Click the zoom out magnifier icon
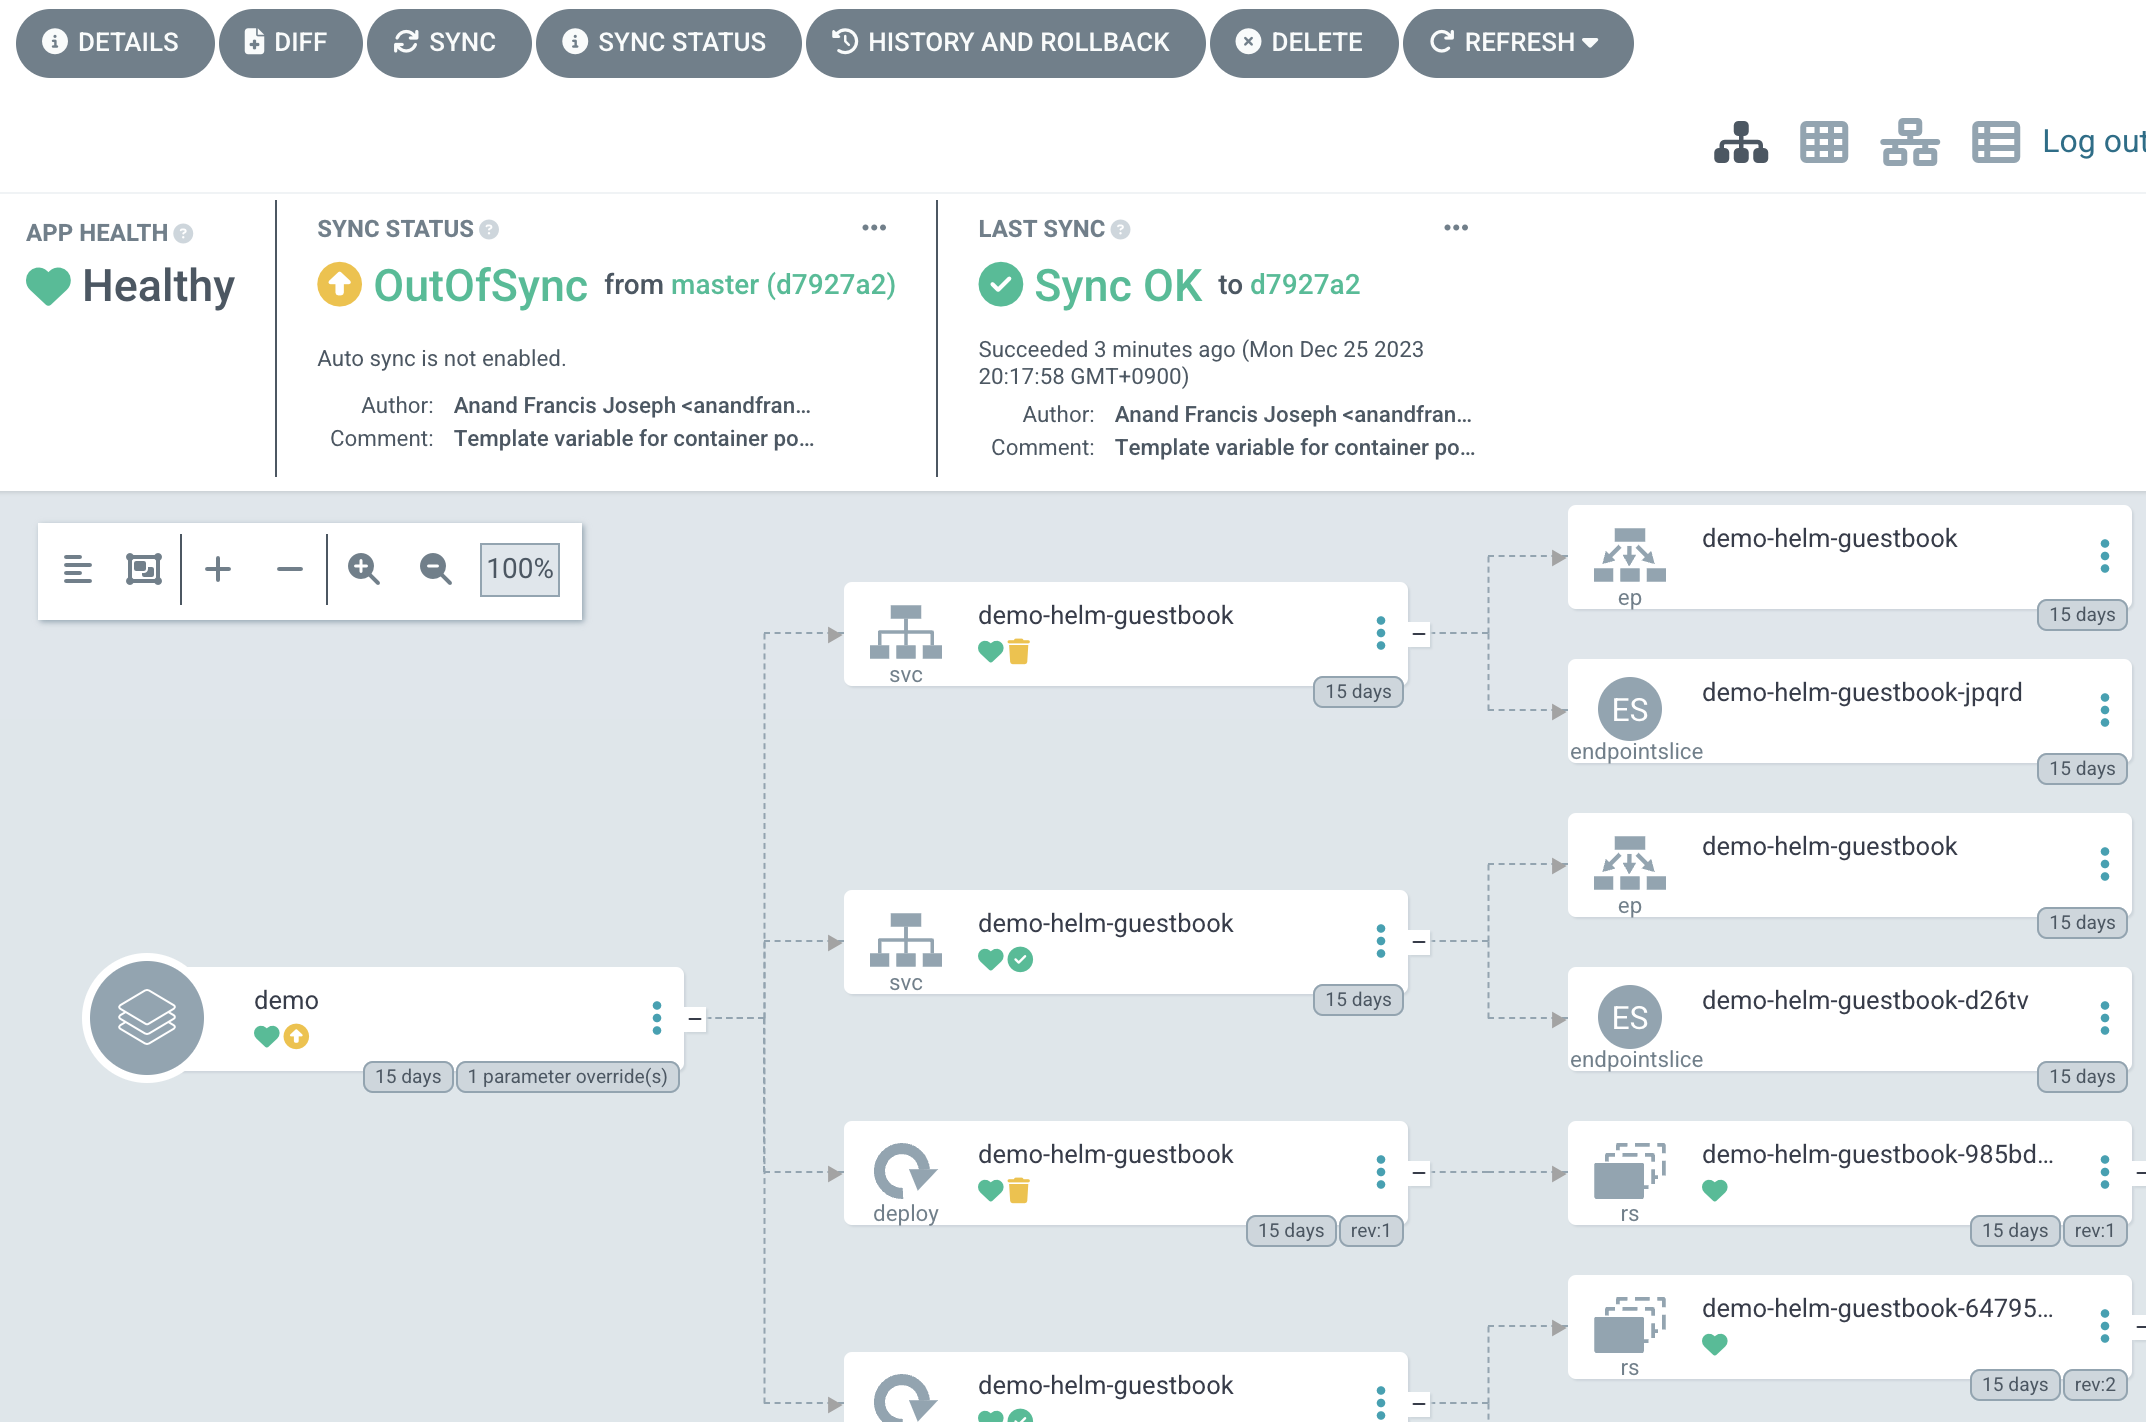This screenshot has width=2146, height=1422. point(435,569)
